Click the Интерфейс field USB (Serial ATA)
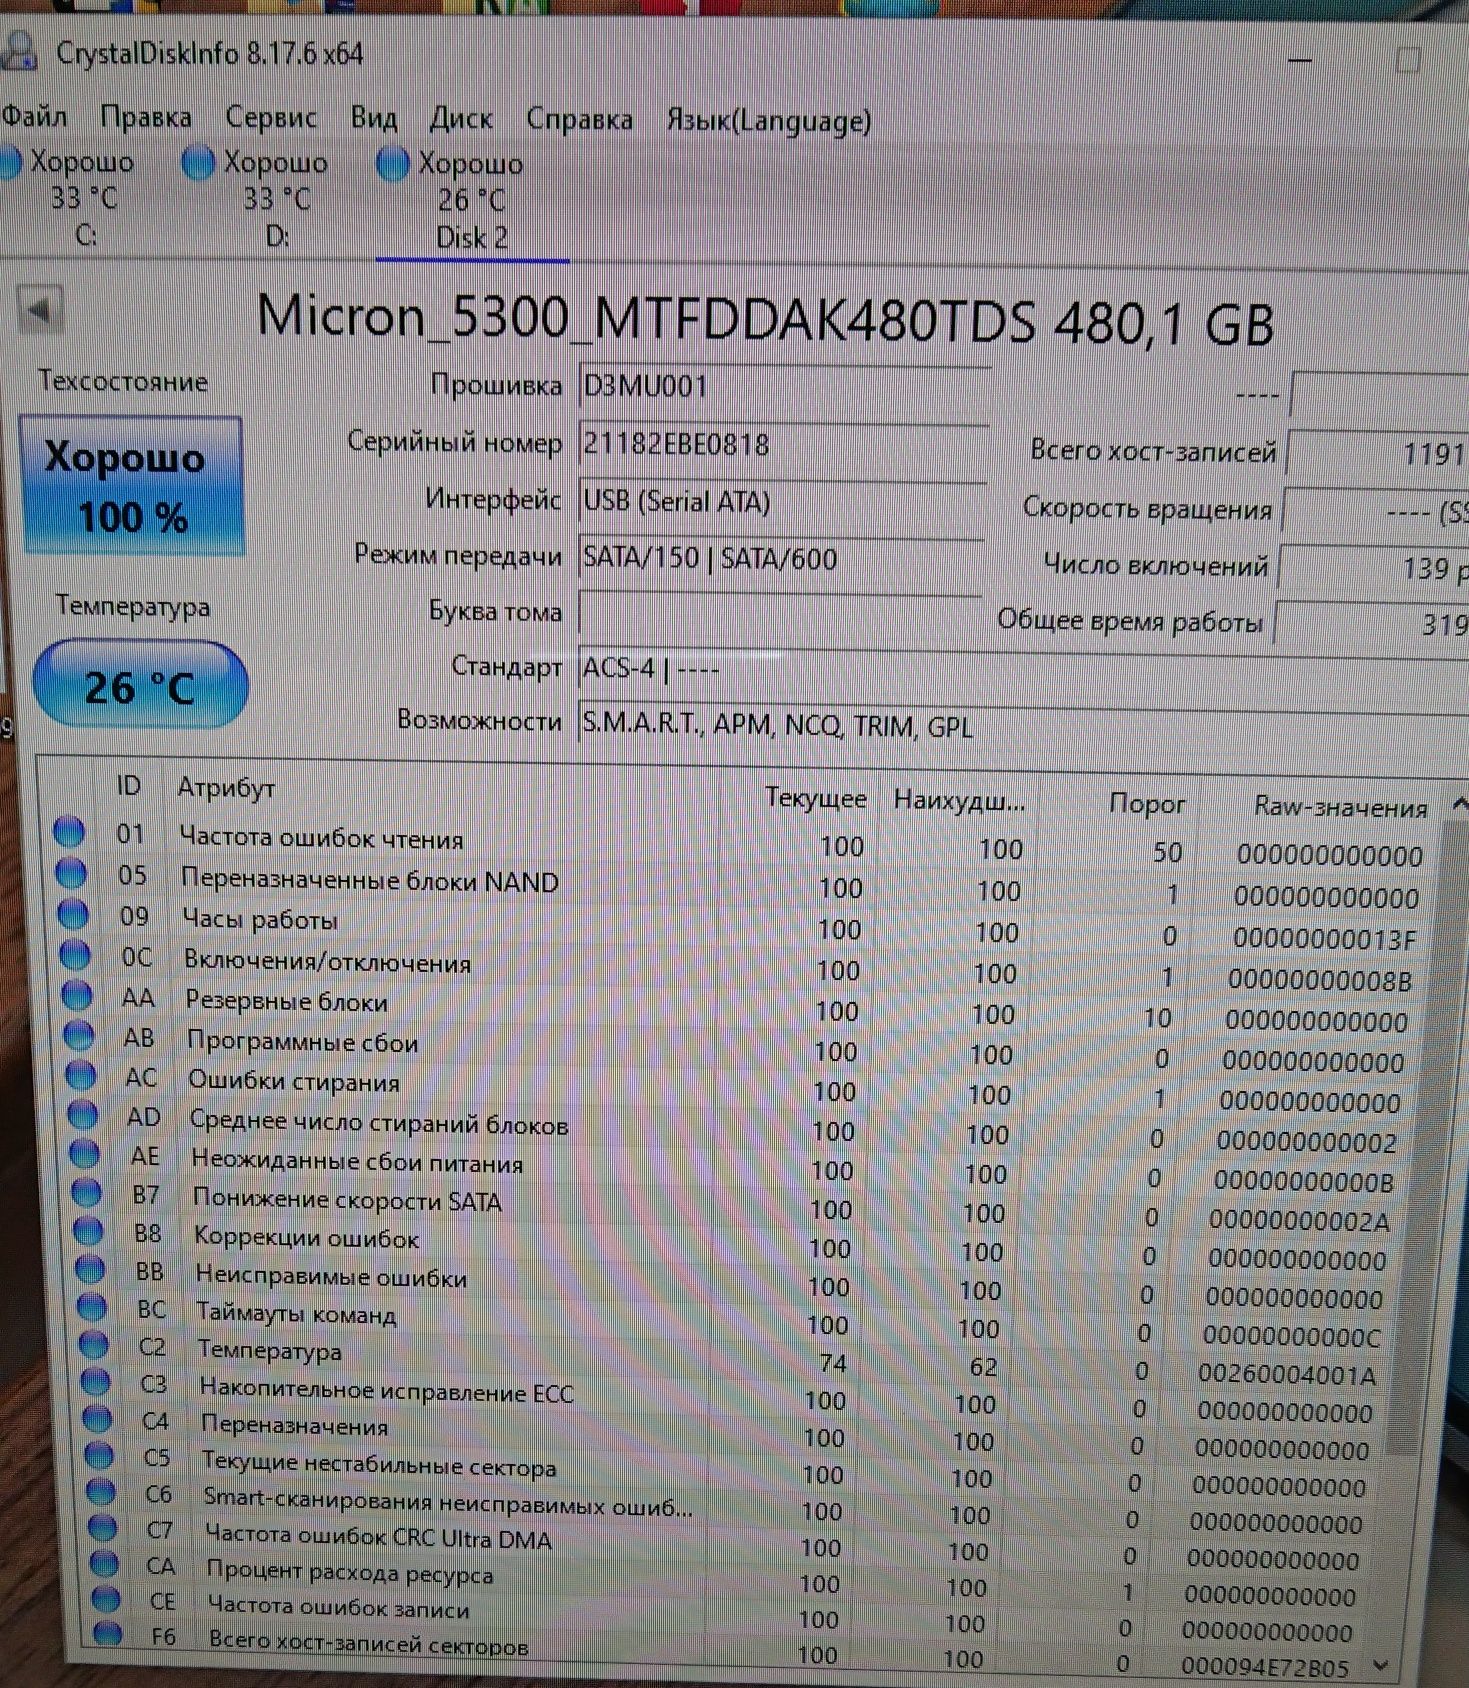 781,500
